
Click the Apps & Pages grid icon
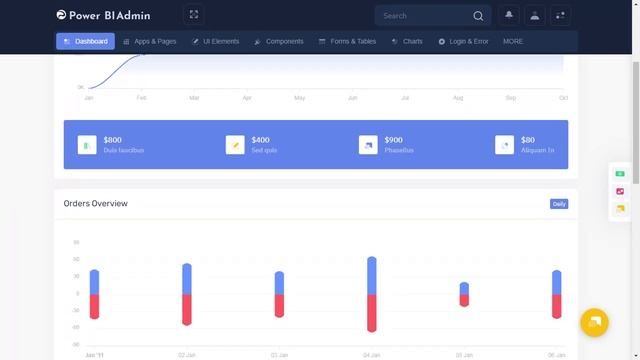coord(127,42)
